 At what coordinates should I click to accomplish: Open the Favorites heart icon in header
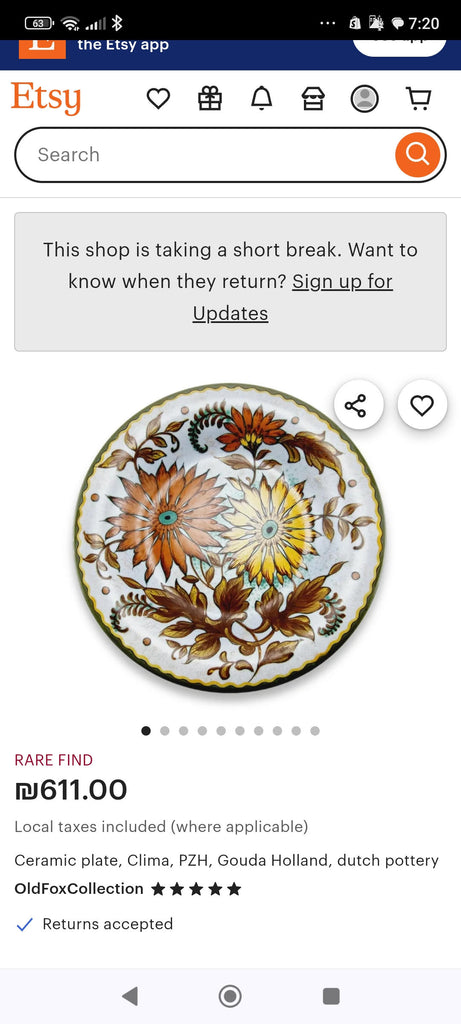[158, 99]
